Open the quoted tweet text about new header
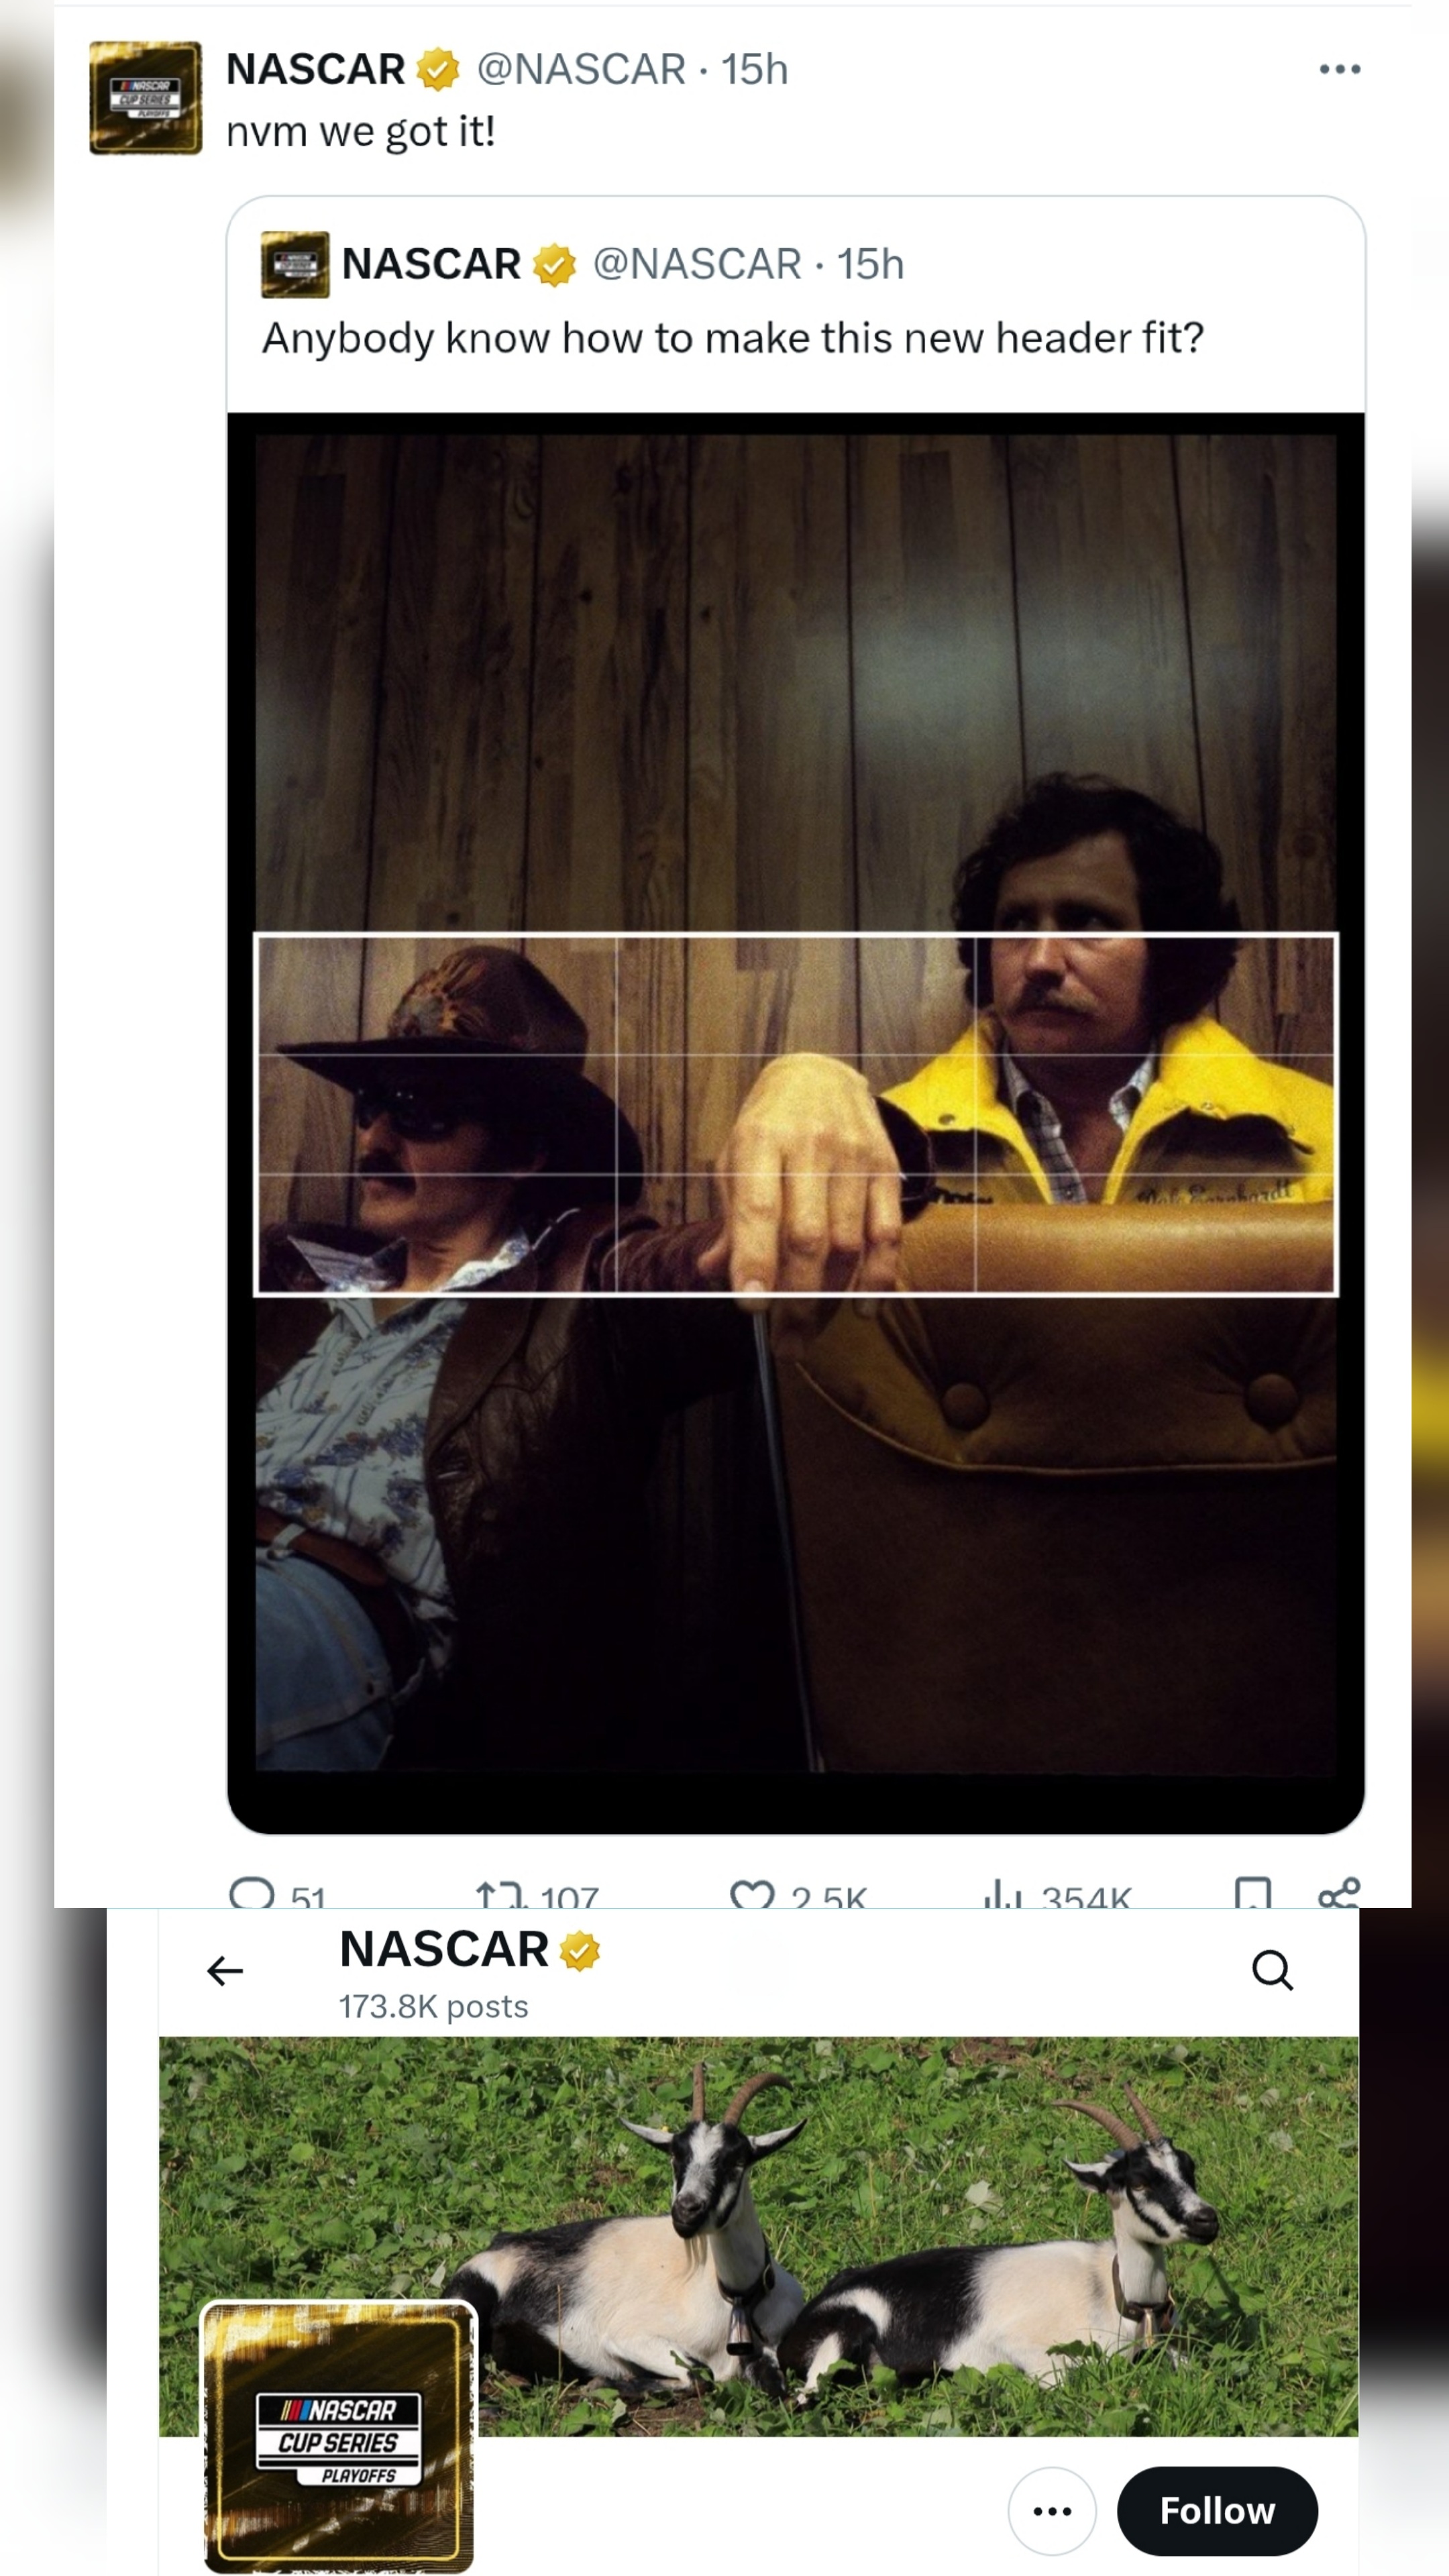Screen dimensions: 1449x2576 pyautogui.click(x=733, y=338)
